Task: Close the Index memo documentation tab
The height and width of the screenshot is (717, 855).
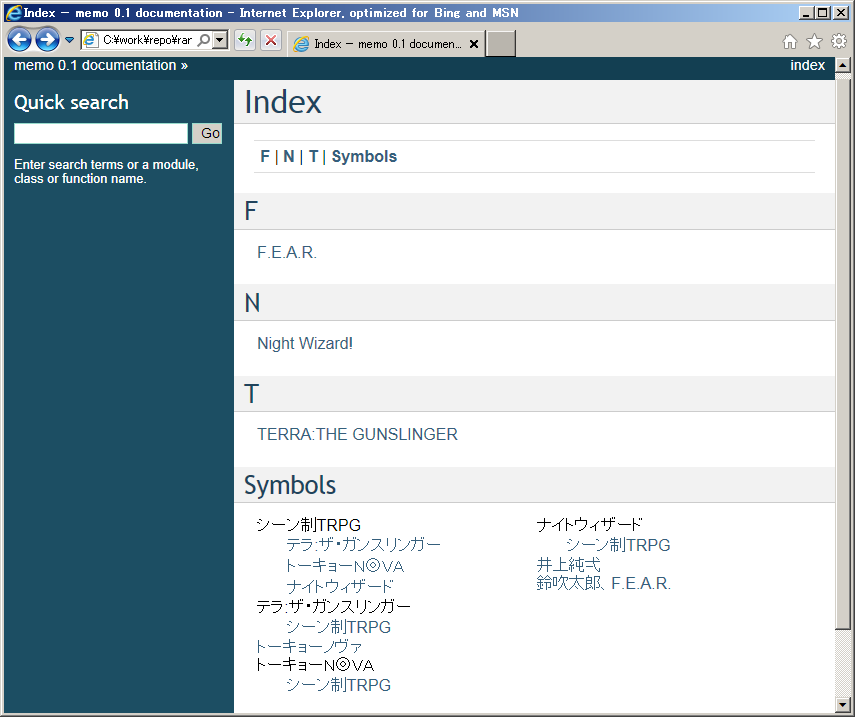Action: click(474, 44)
